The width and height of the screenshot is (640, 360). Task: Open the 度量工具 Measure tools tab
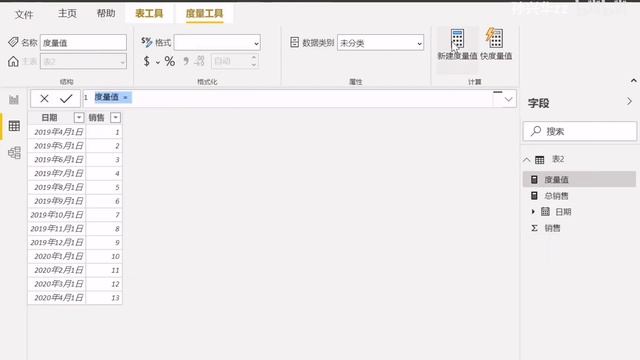coord(204,13)
